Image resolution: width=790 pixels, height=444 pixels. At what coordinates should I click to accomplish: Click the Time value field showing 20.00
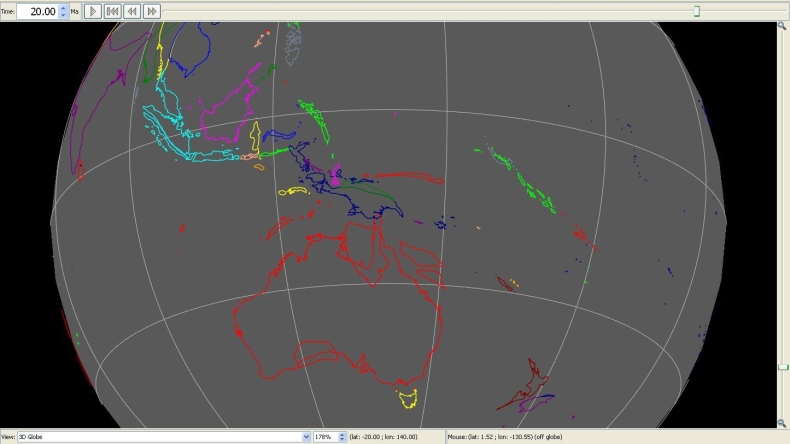tap(38, 11)
